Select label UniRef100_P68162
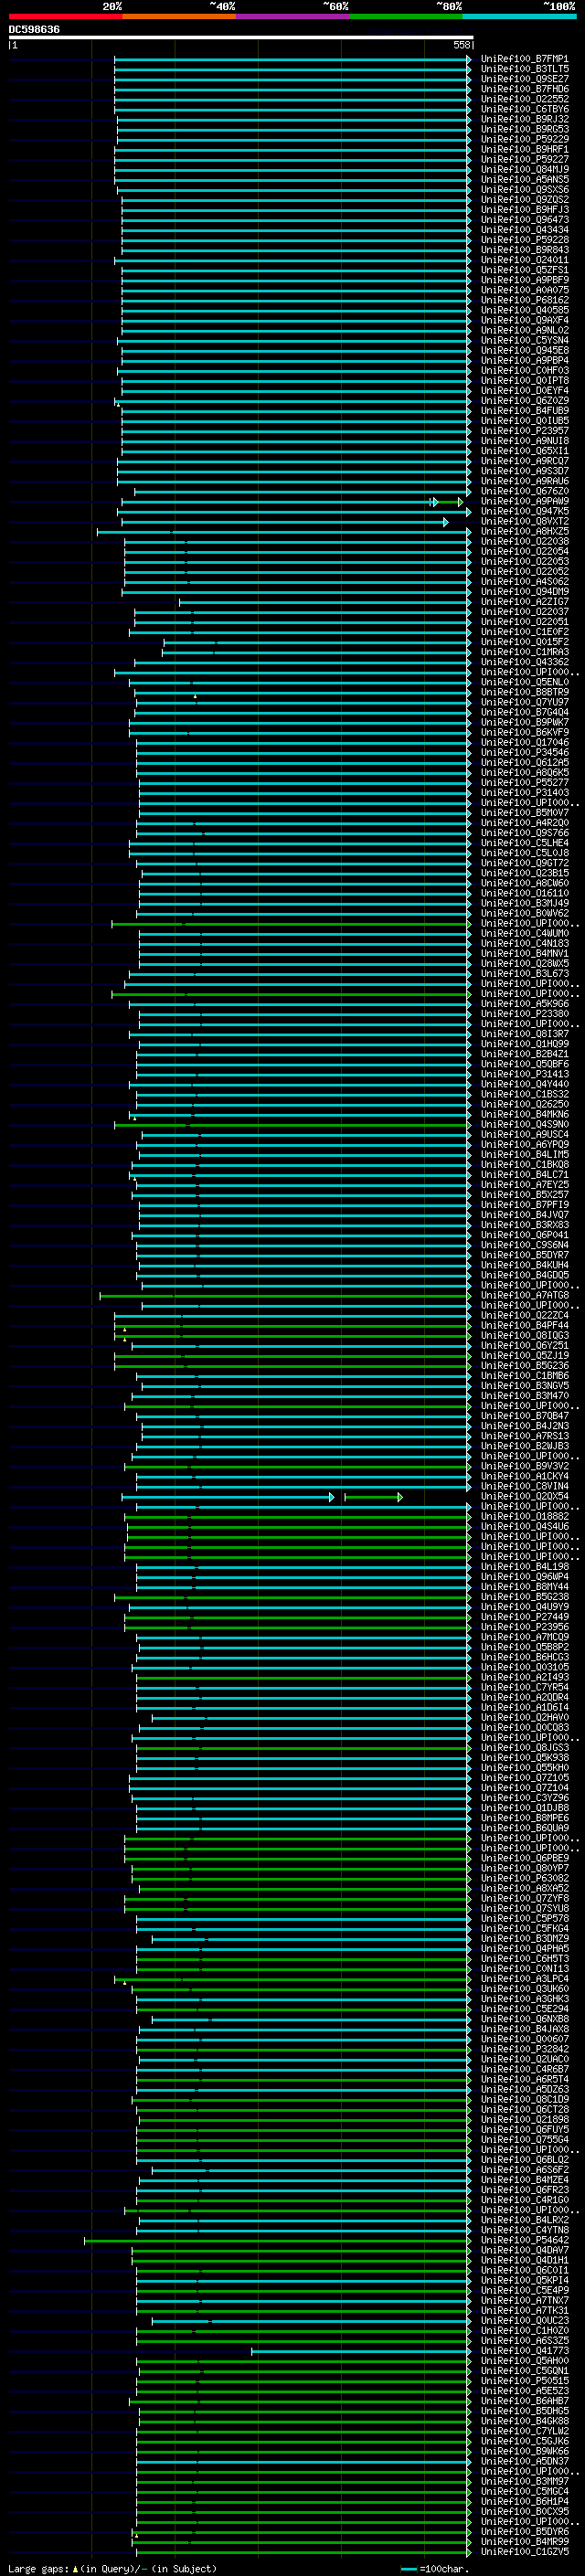 pyautogui.click(x=524, y=300)
